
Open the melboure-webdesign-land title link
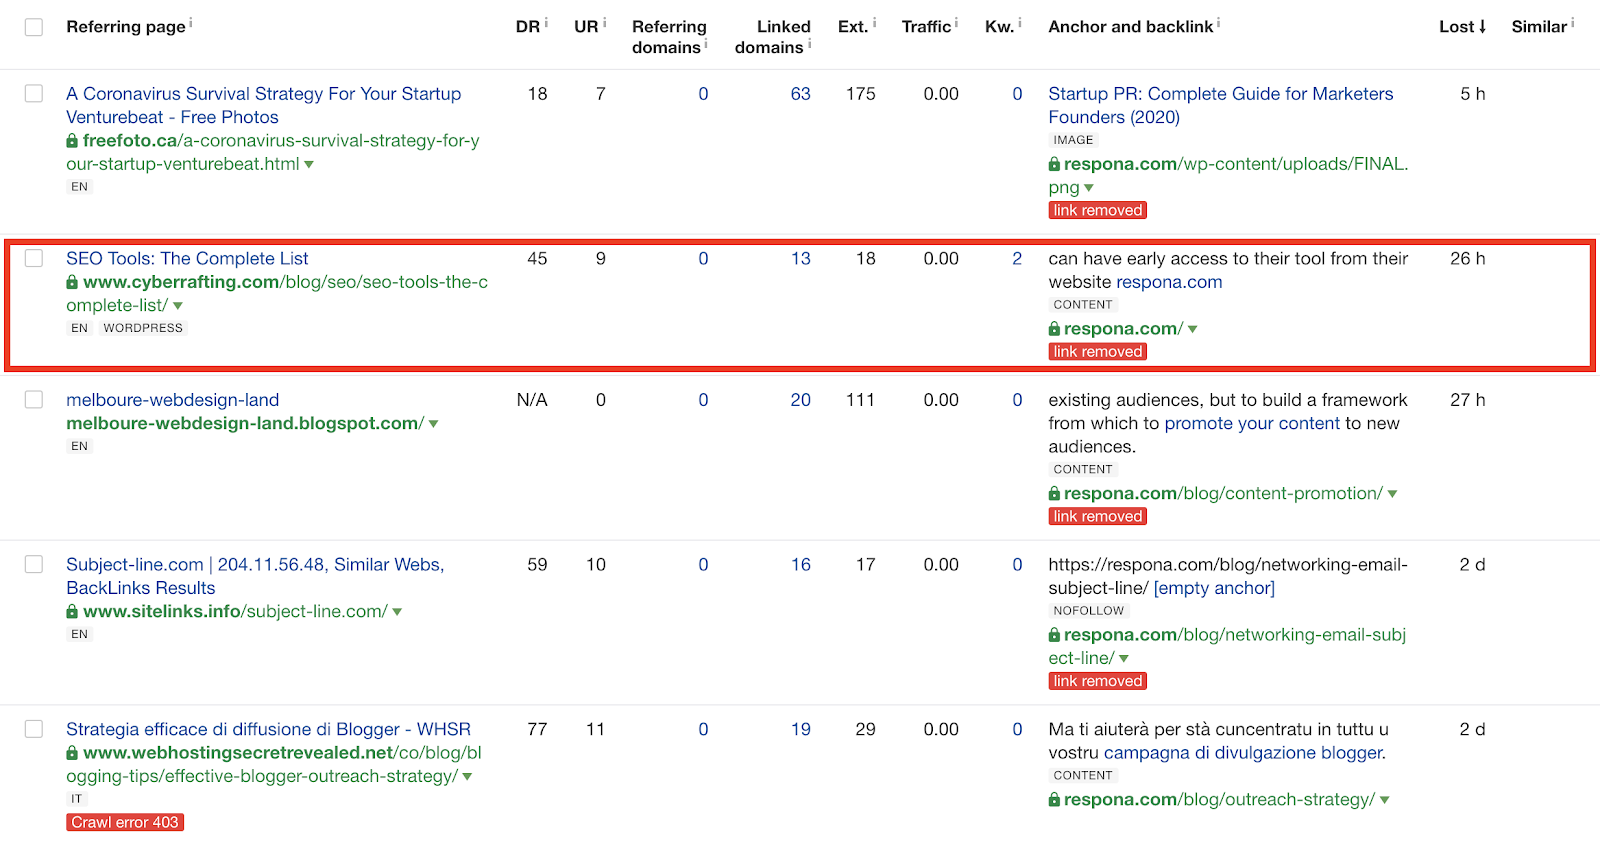click(173, 400)
